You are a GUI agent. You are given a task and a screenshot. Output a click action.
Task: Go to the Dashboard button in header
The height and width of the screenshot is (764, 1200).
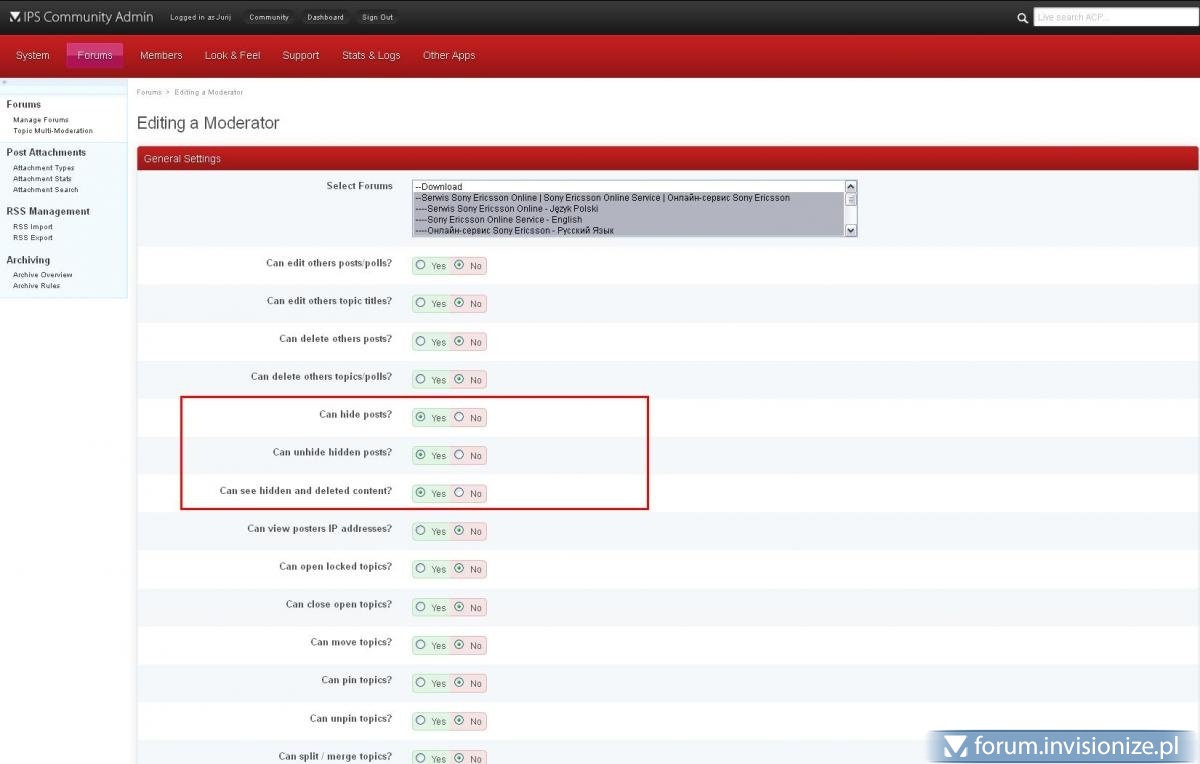coord(325,18)
